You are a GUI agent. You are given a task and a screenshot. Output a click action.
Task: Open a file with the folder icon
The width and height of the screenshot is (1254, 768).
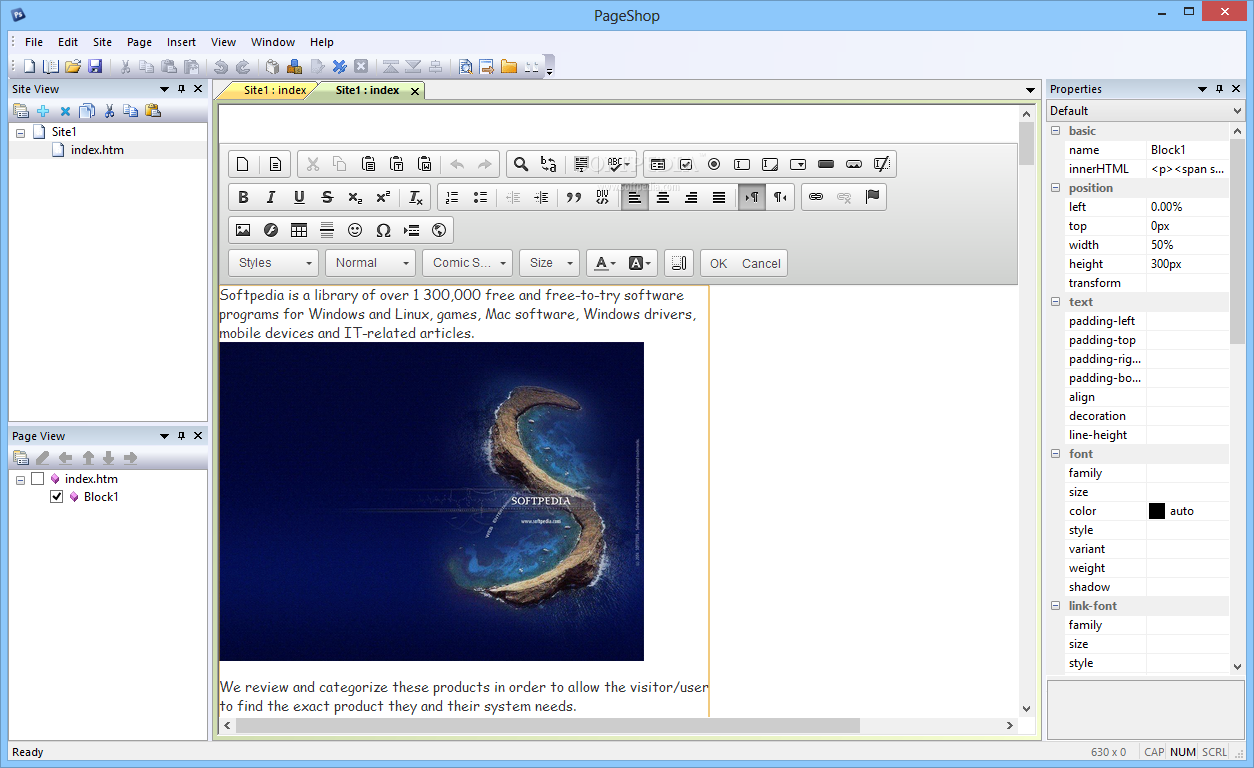click(x=73, y=67)
